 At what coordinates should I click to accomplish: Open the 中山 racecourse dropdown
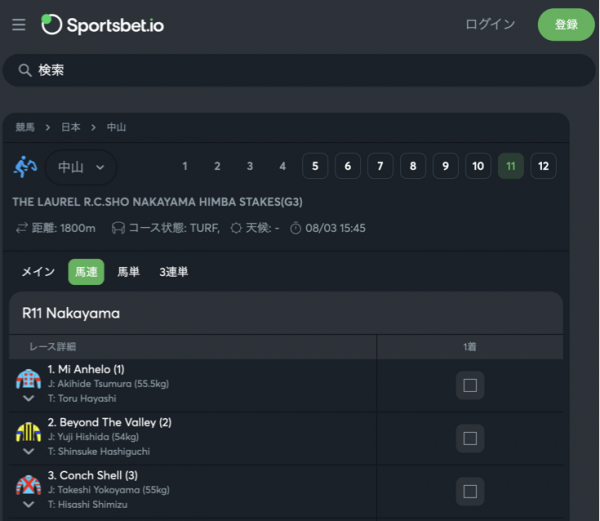(x=81, y=167)
